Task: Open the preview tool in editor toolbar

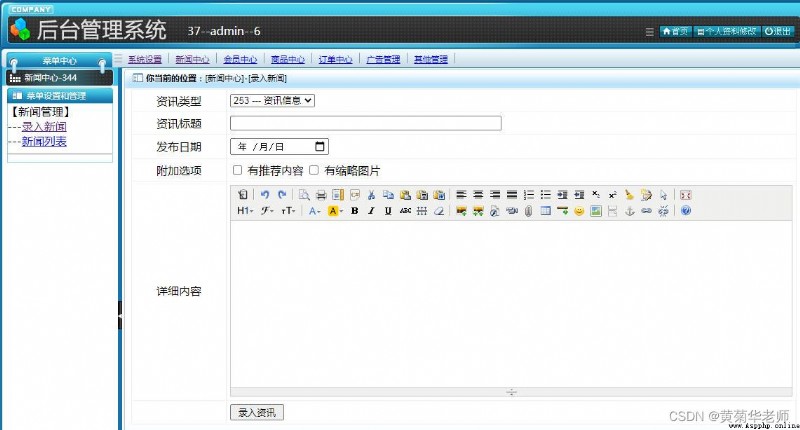Action: (304, 195)
